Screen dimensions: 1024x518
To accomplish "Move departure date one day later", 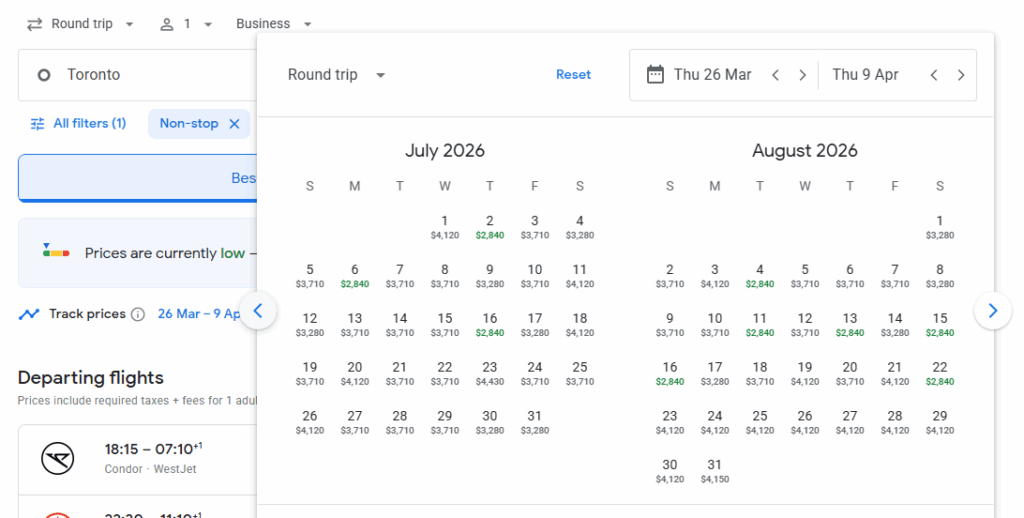I will (x=802, y=75).
